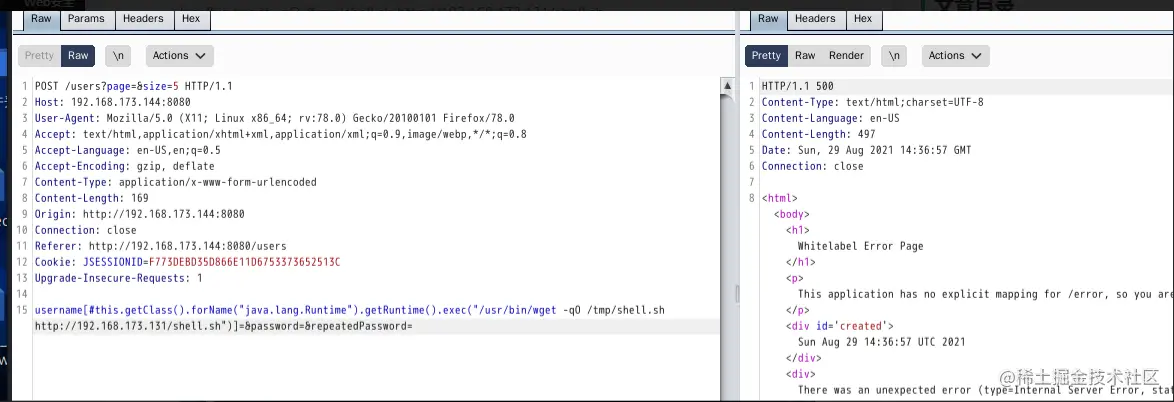Click response Content-Language line
Screen dimensions: 1174x402
830,118
